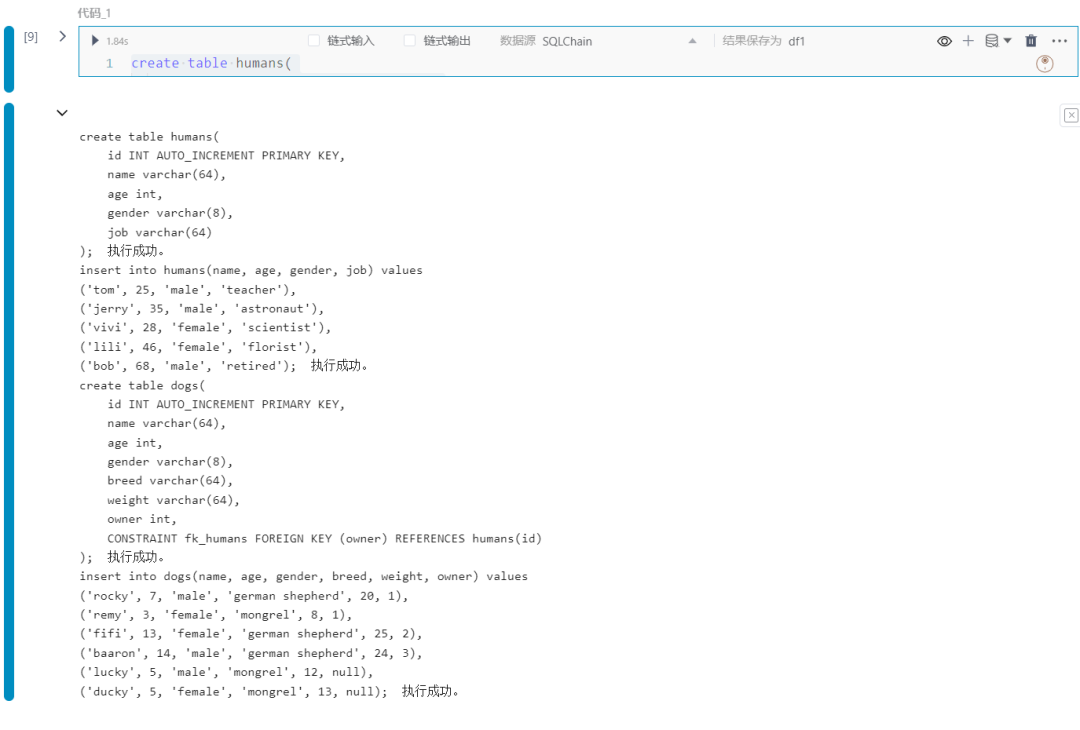Expand the code cell using the right chevron
This screenshot has width=1080, height=730.
63,36
